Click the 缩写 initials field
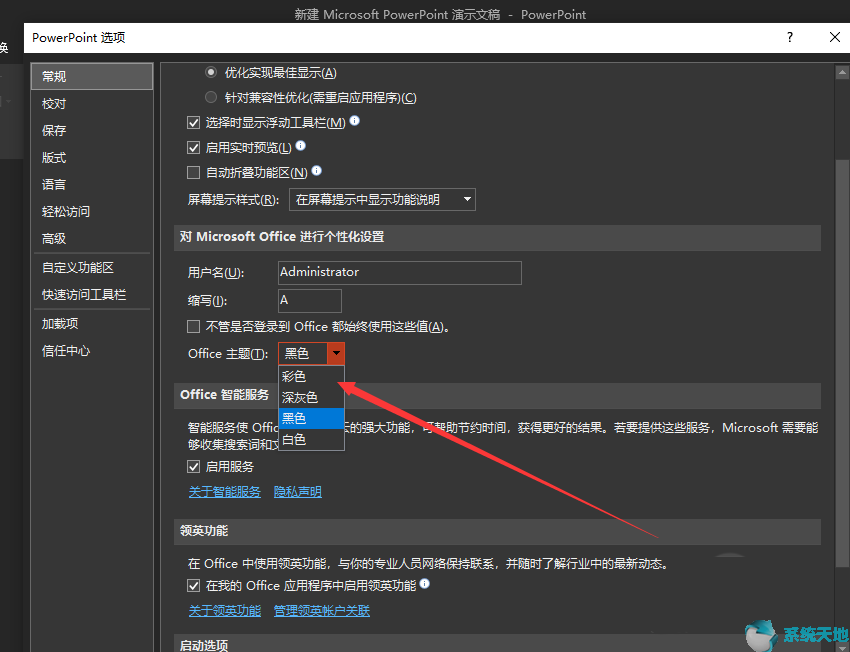The width and height of the screenshot is (850, 652). tap(310, 301)
